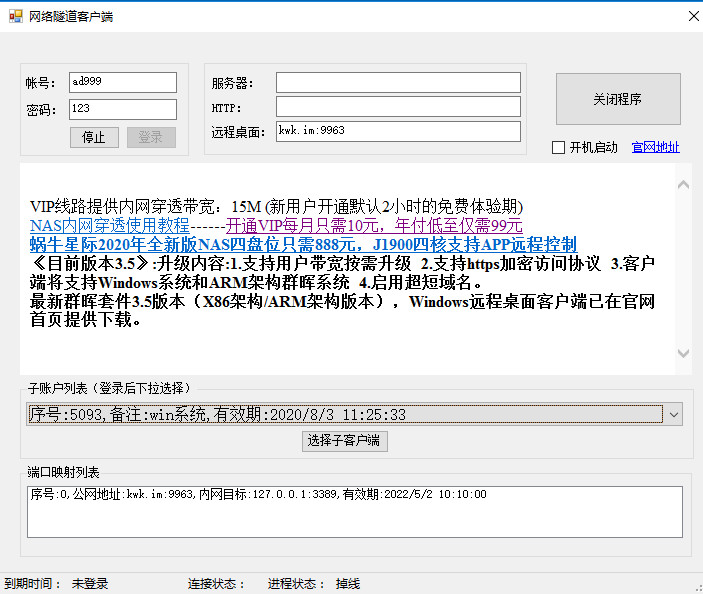Click the 关闭程序 button

[x=617, y=100]
